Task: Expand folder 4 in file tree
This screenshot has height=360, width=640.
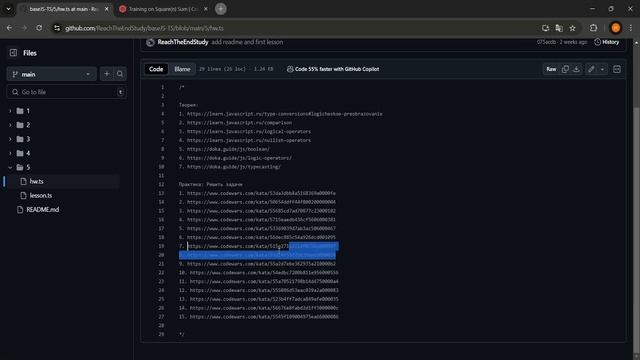Action: click(10, 153)
